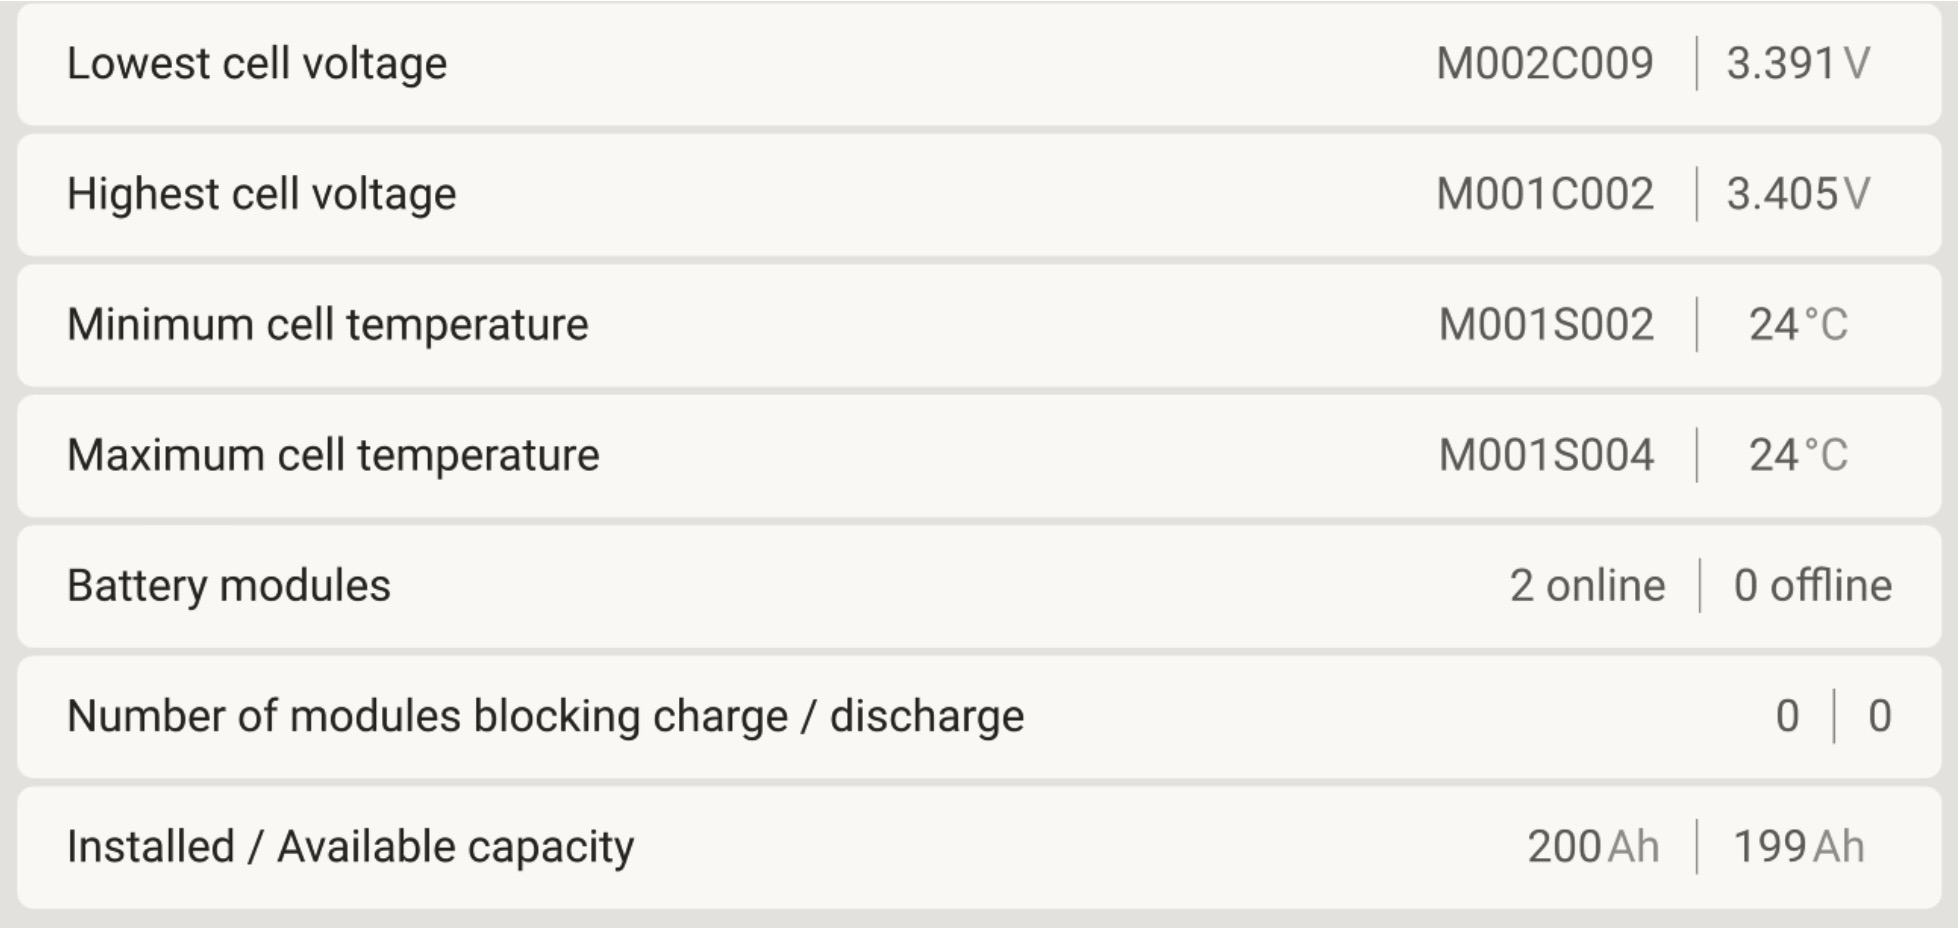Click the M001C002 cell identifier
1960x930 pixels.
[1545, 194]
